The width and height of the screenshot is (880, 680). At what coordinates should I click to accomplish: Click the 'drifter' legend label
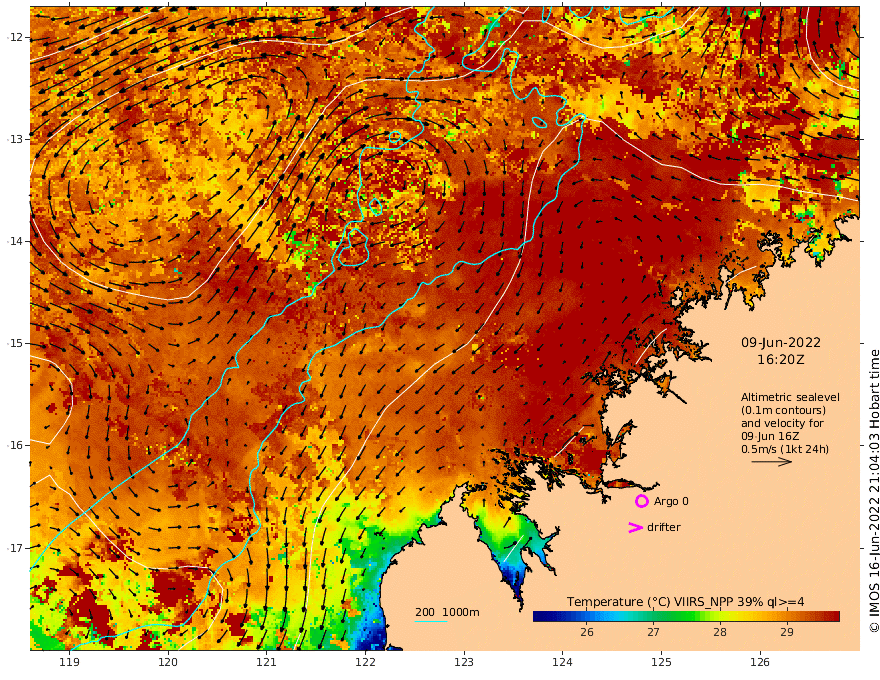click(663, 527)
